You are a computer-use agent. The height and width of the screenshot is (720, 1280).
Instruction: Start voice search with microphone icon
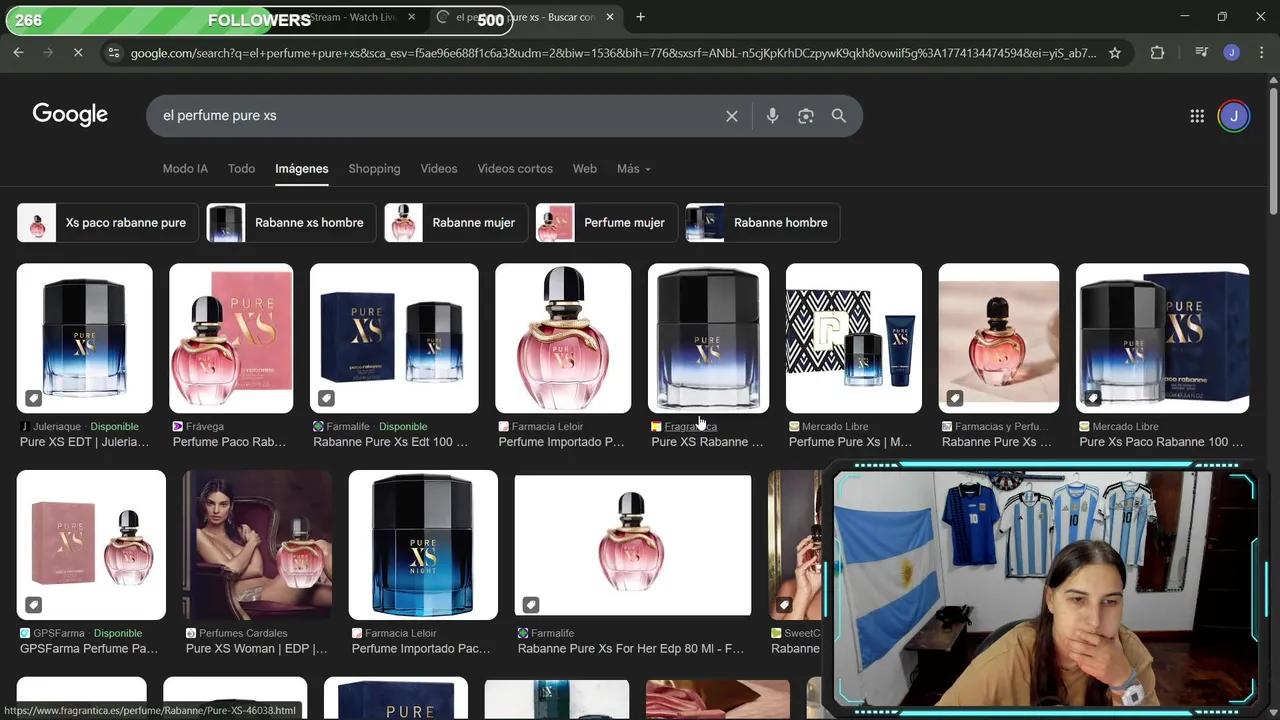point(772,116)
